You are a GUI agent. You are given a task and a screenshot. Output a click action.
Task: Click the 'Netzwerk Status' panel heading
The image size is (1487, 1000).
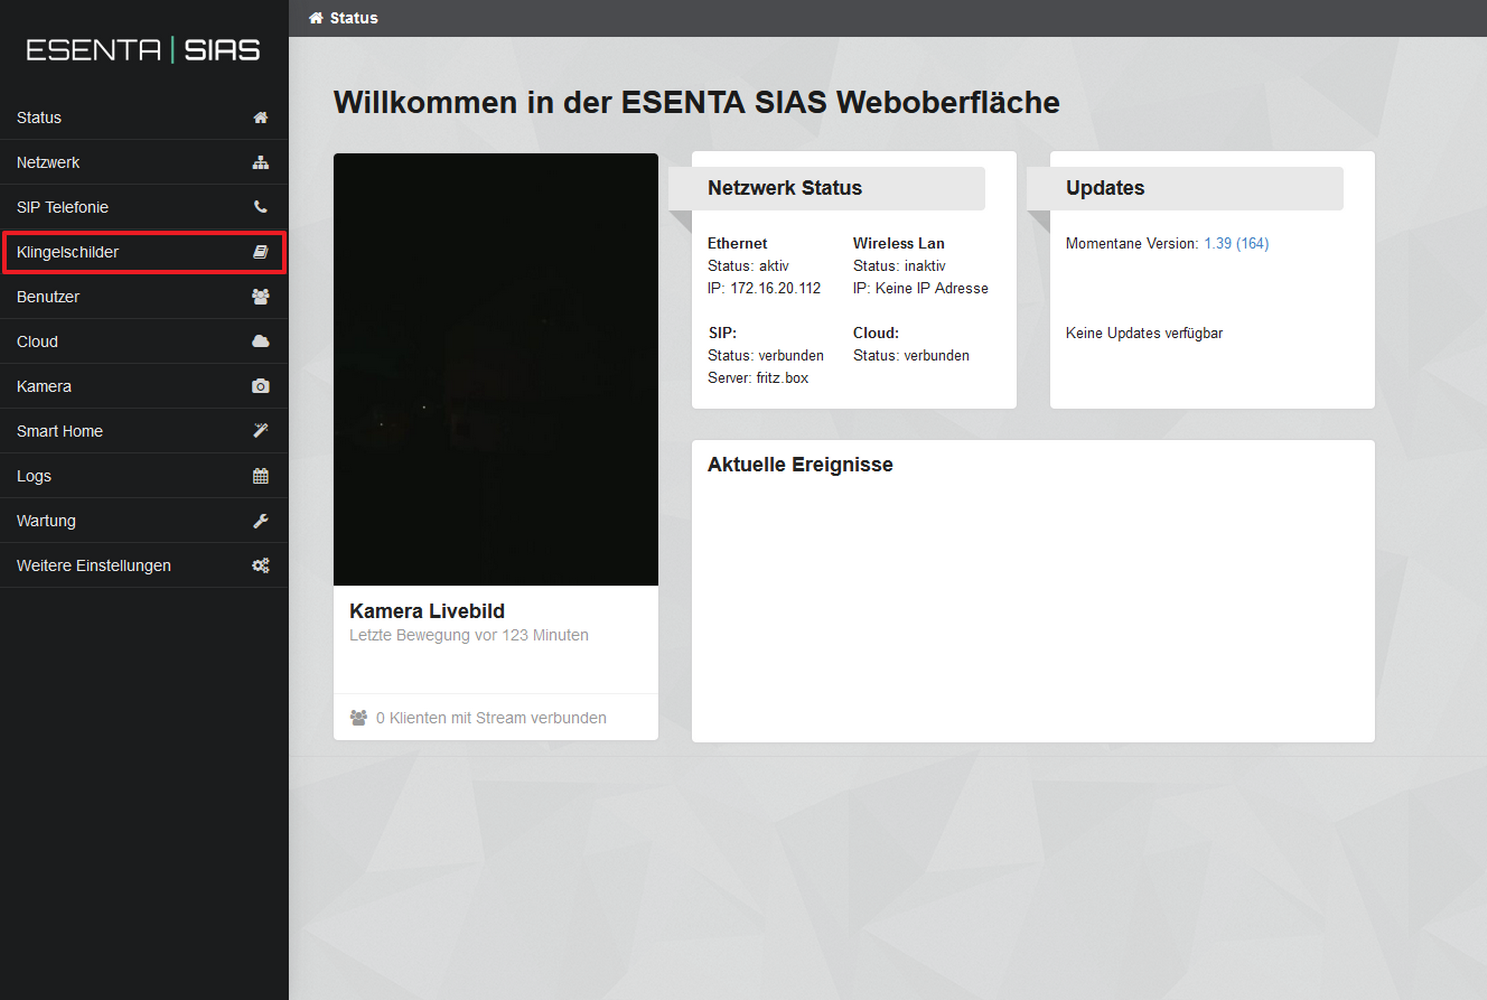tap(785, 188)
